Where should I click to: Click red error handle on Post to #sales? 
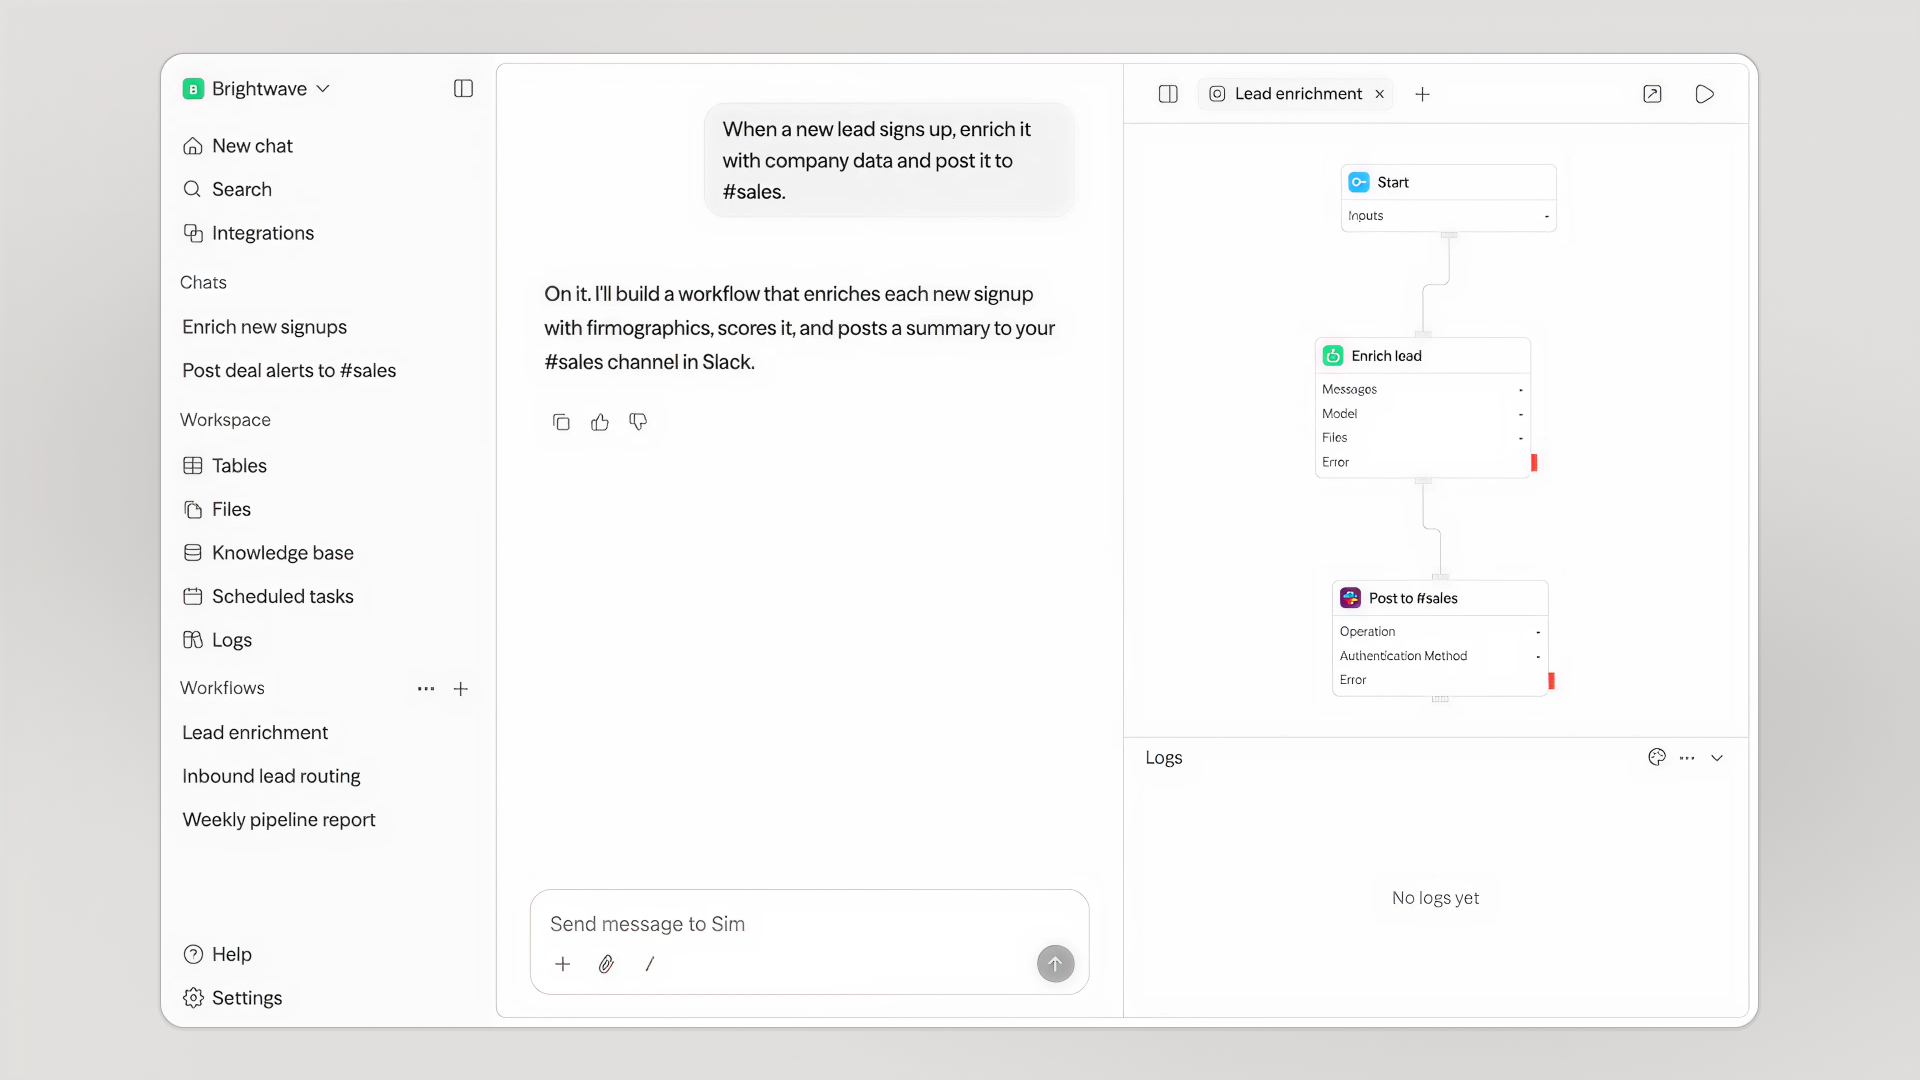click(1552, 681)
